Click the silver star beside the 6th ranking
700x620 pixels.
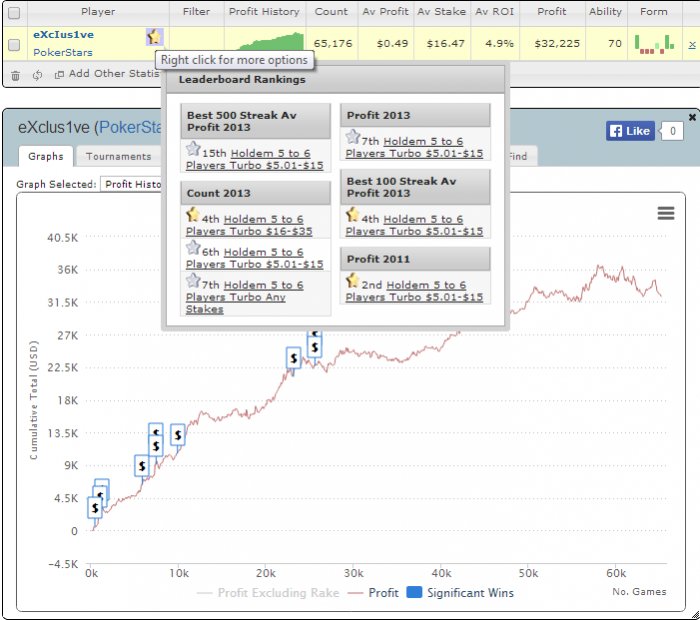pyautogui.click(x=193, y=247)
